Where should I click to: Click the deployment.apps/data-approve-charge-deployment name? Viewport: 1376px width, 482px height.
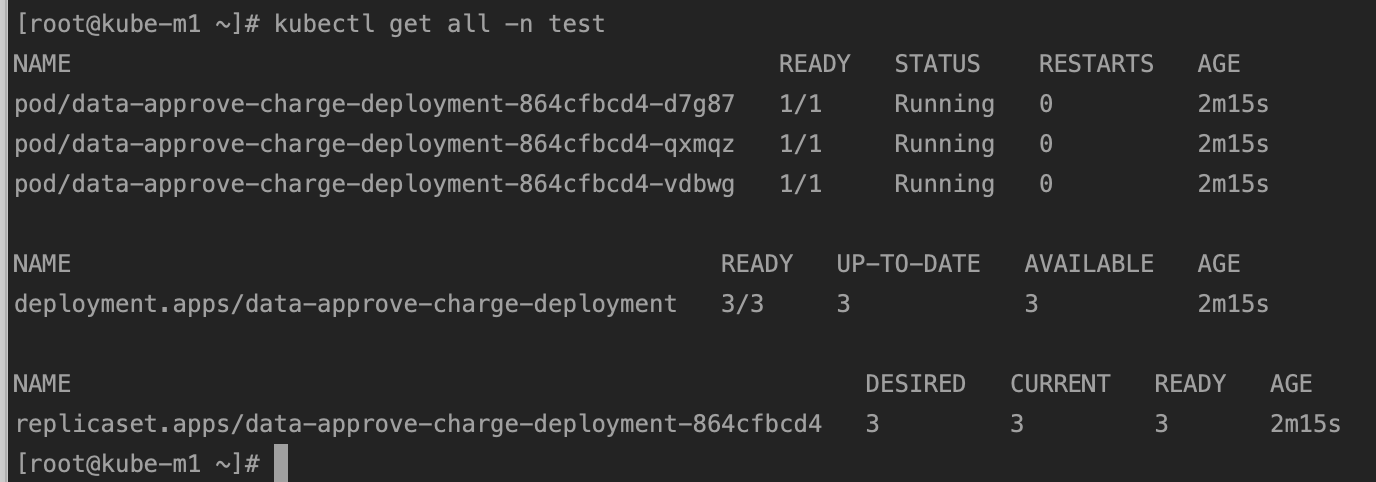(345, 304)
